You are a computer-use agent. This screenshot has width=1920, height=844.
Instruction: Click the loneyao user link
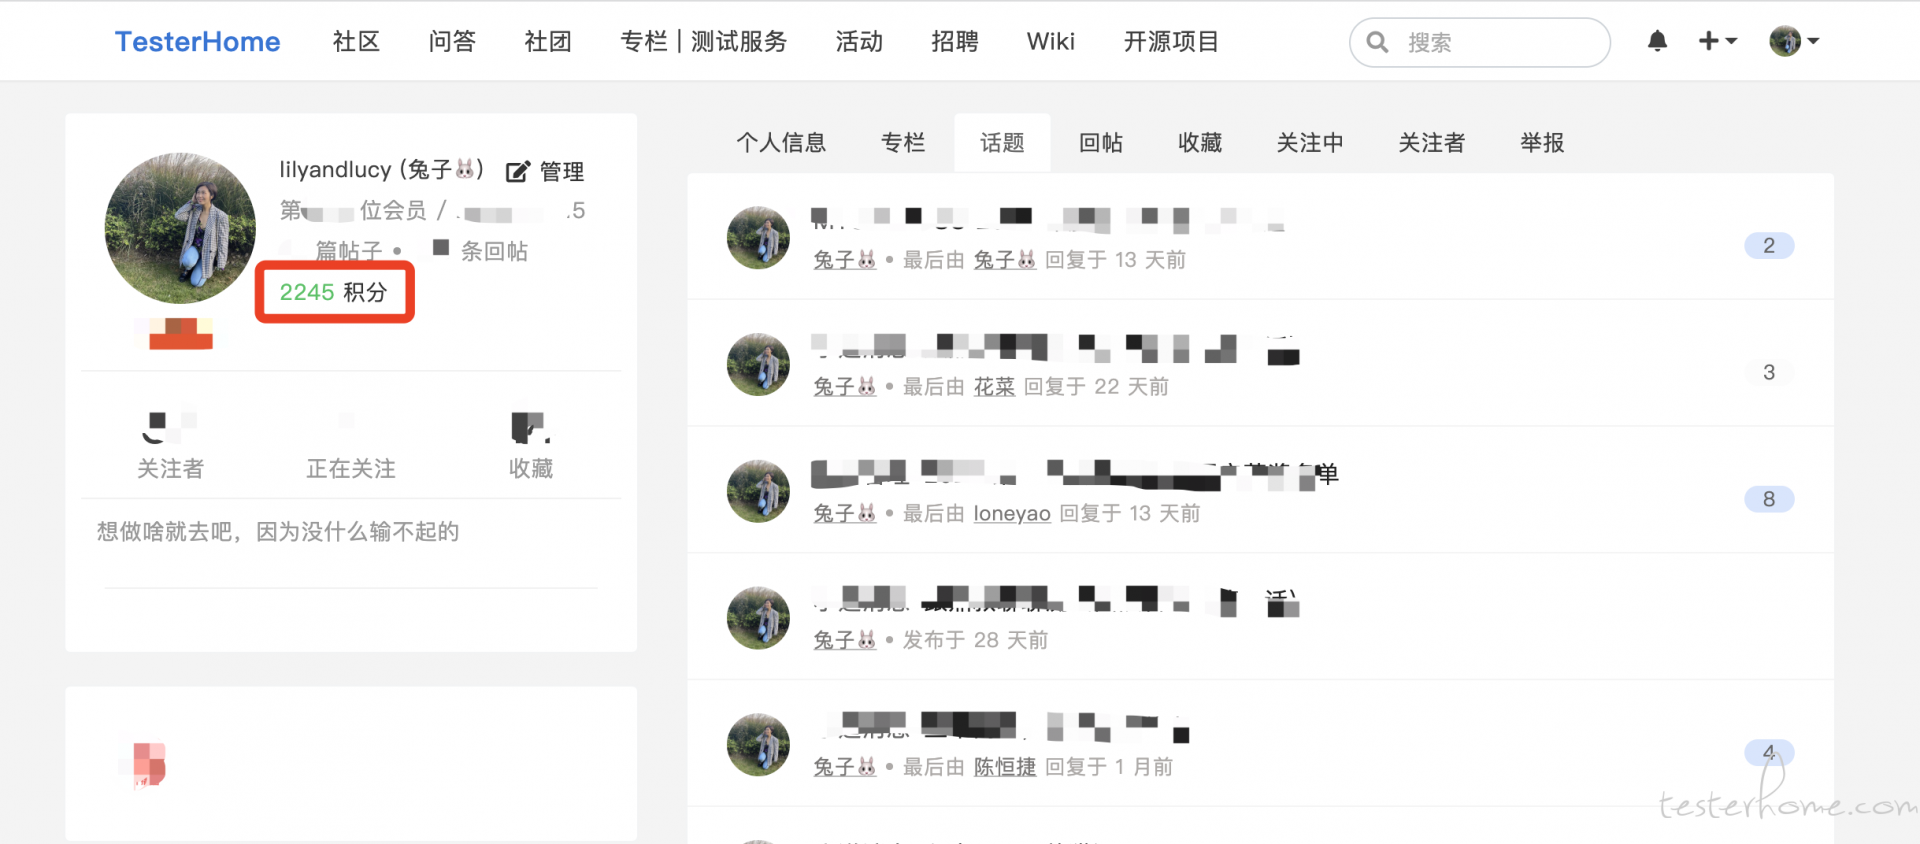click(x=1012, y=514)
